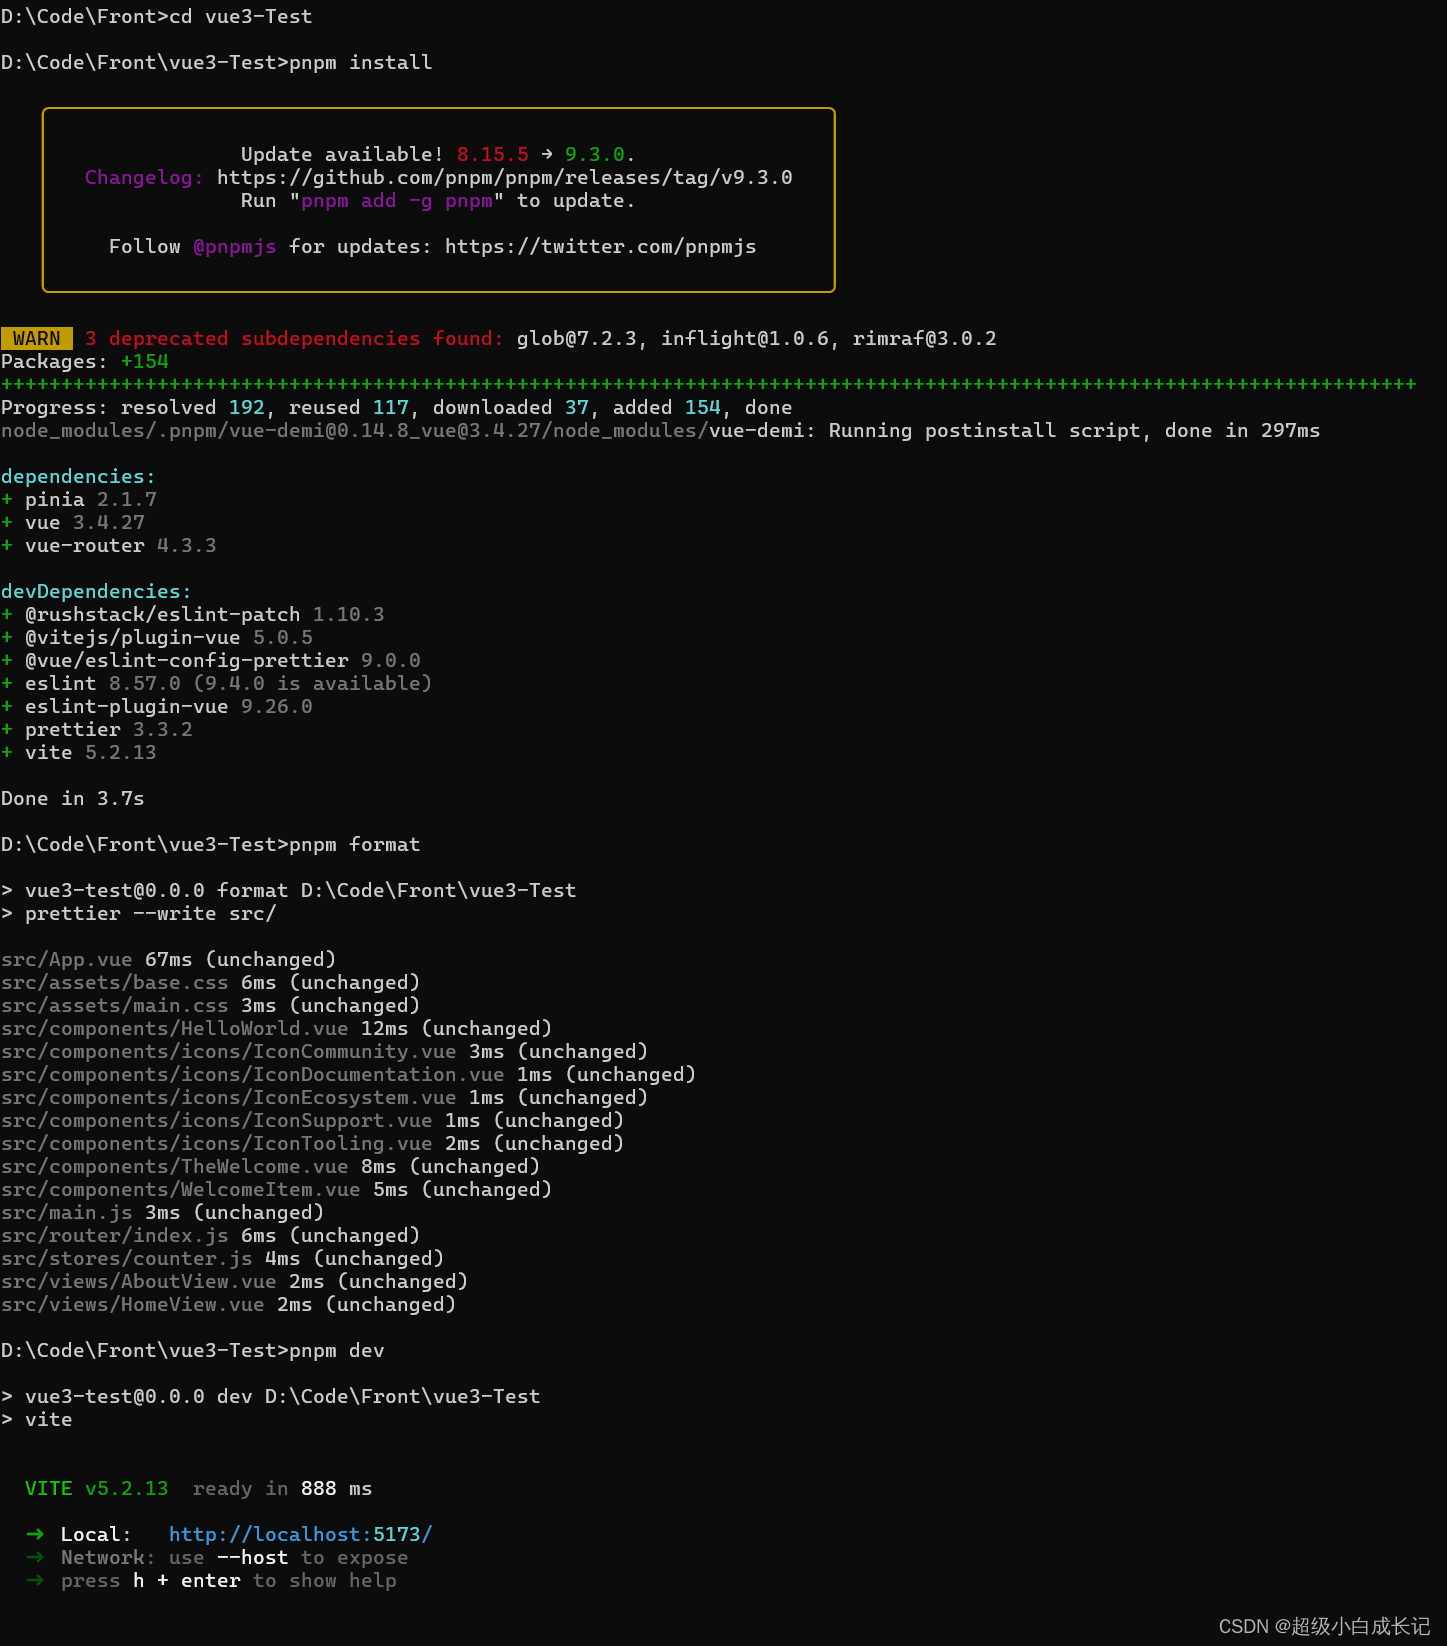This screenshot has width=1447, height=1646.
Task: Click the 'pnpm dev' command
Action: tap(336, 1350)
